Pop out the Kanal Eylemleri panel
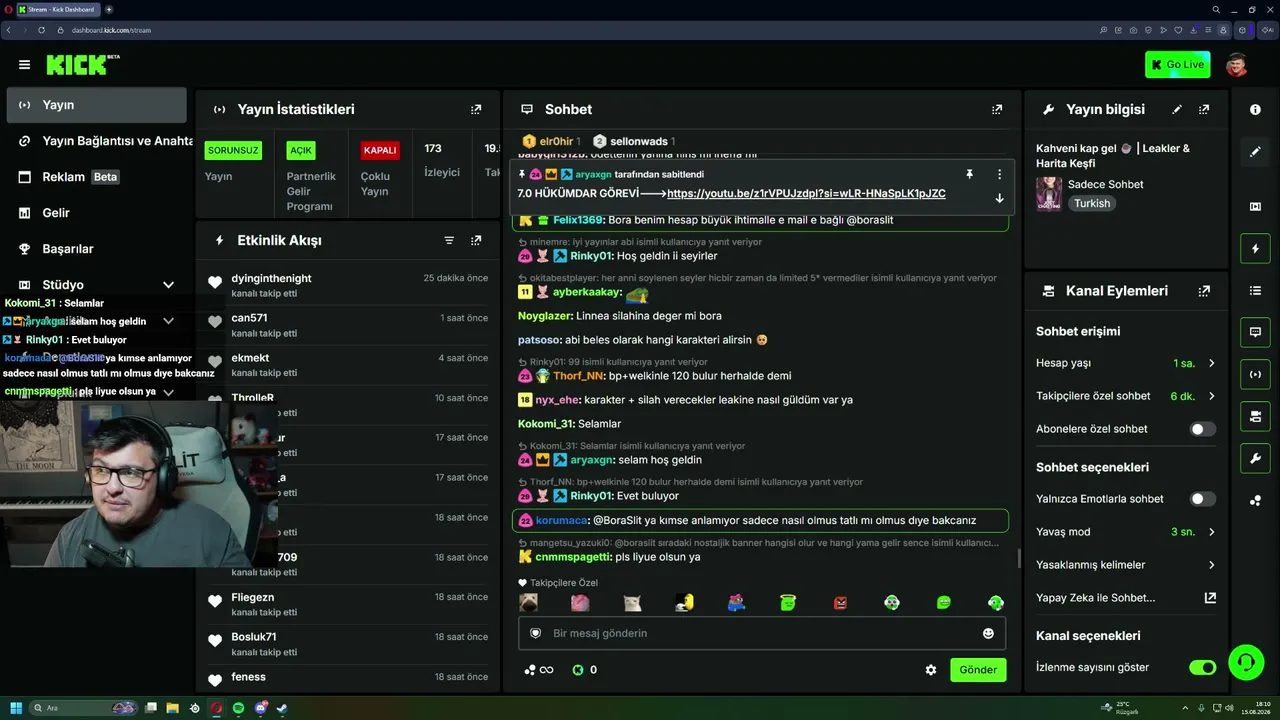1280x720 pixels. point(1204,291)
